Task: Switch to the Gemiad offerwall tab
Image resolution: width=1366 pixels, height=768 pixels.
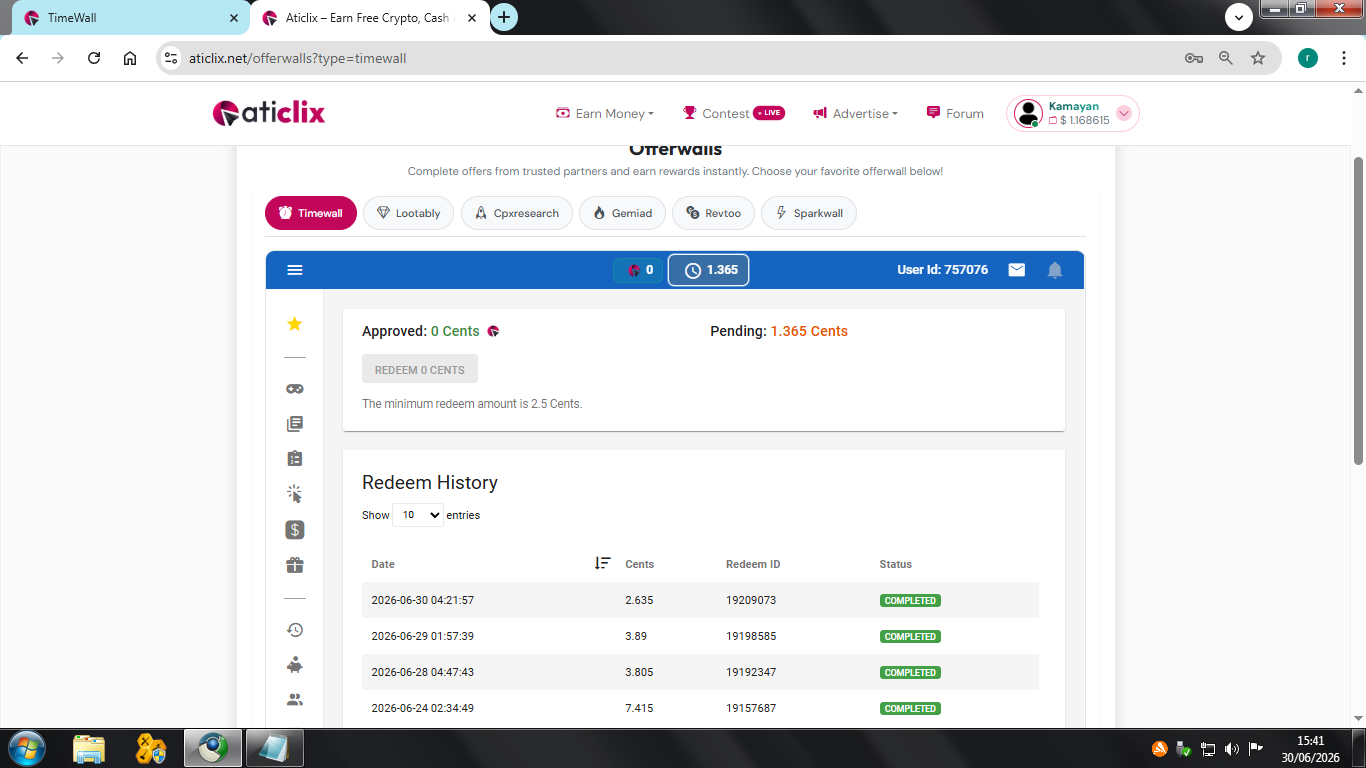Action: click(622, 213)
